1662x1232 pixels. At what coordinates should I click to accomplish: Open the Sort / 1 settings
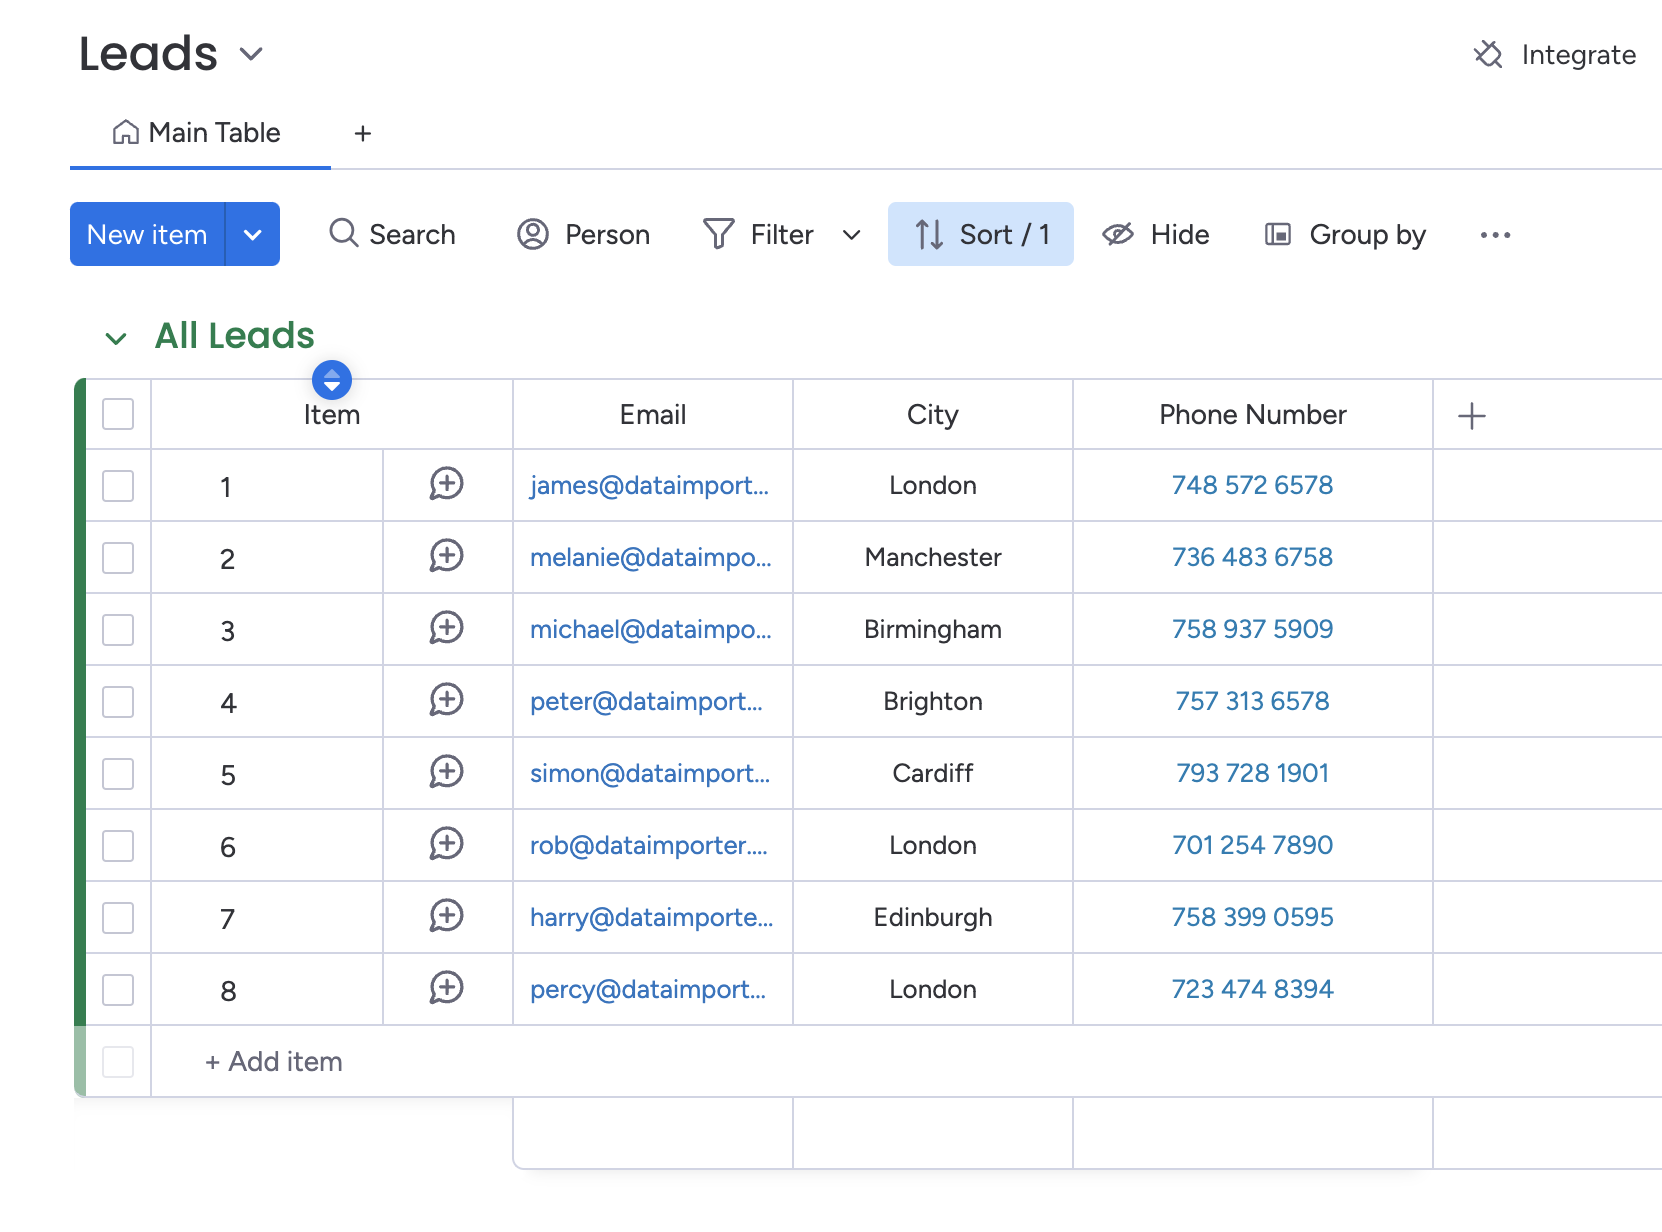coord(980,234)
